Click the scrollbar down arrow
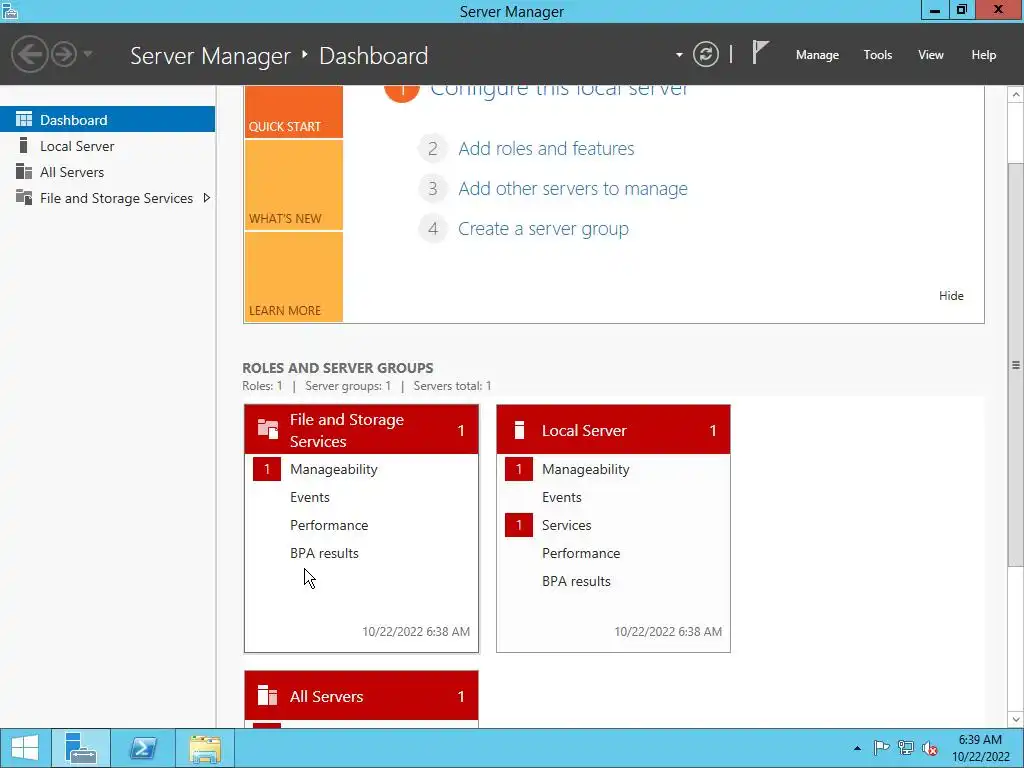 pyautogui.click(x=1016, y=719)
